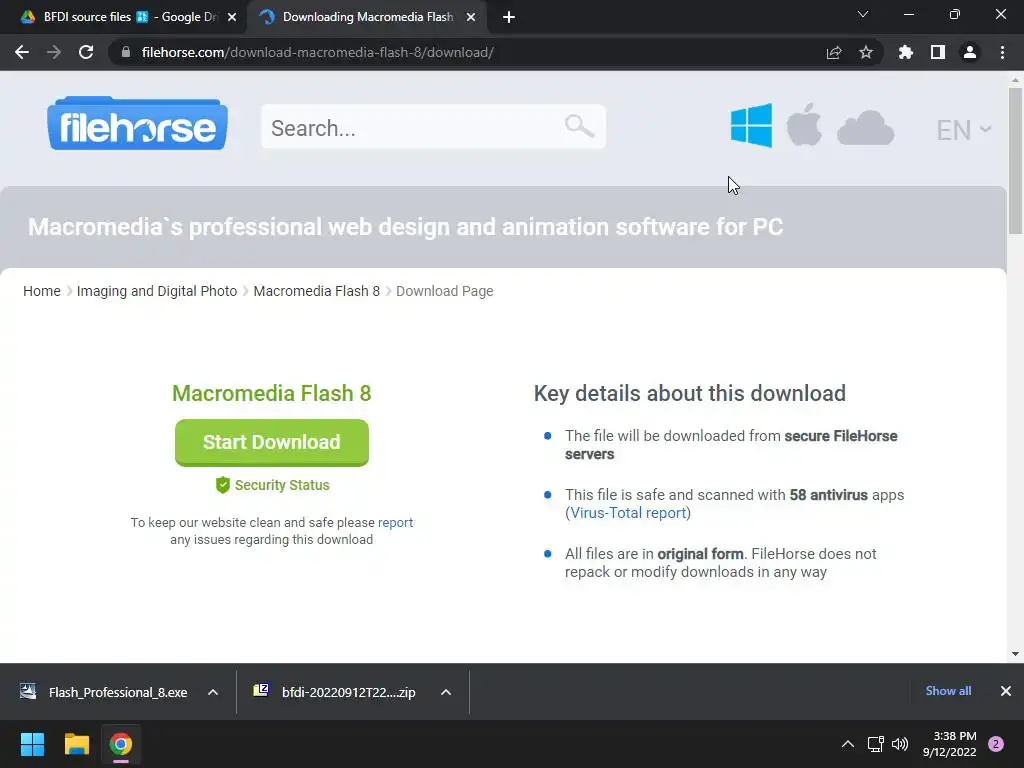The image size is (1024, 768).
Task: Close the downloads bar
Action: point(1006,691)
